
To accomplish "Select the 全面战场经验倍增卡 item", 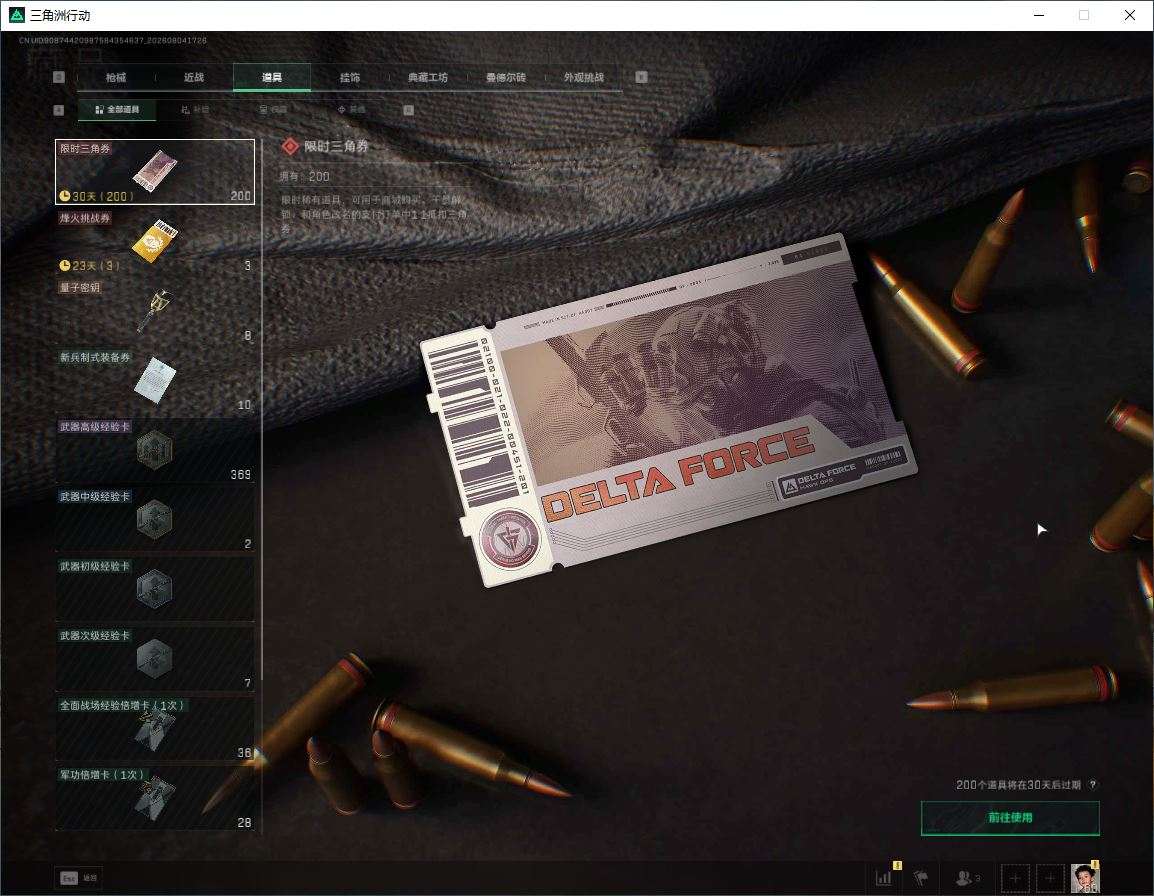I will pyautogui.click(x=155, y=728).
